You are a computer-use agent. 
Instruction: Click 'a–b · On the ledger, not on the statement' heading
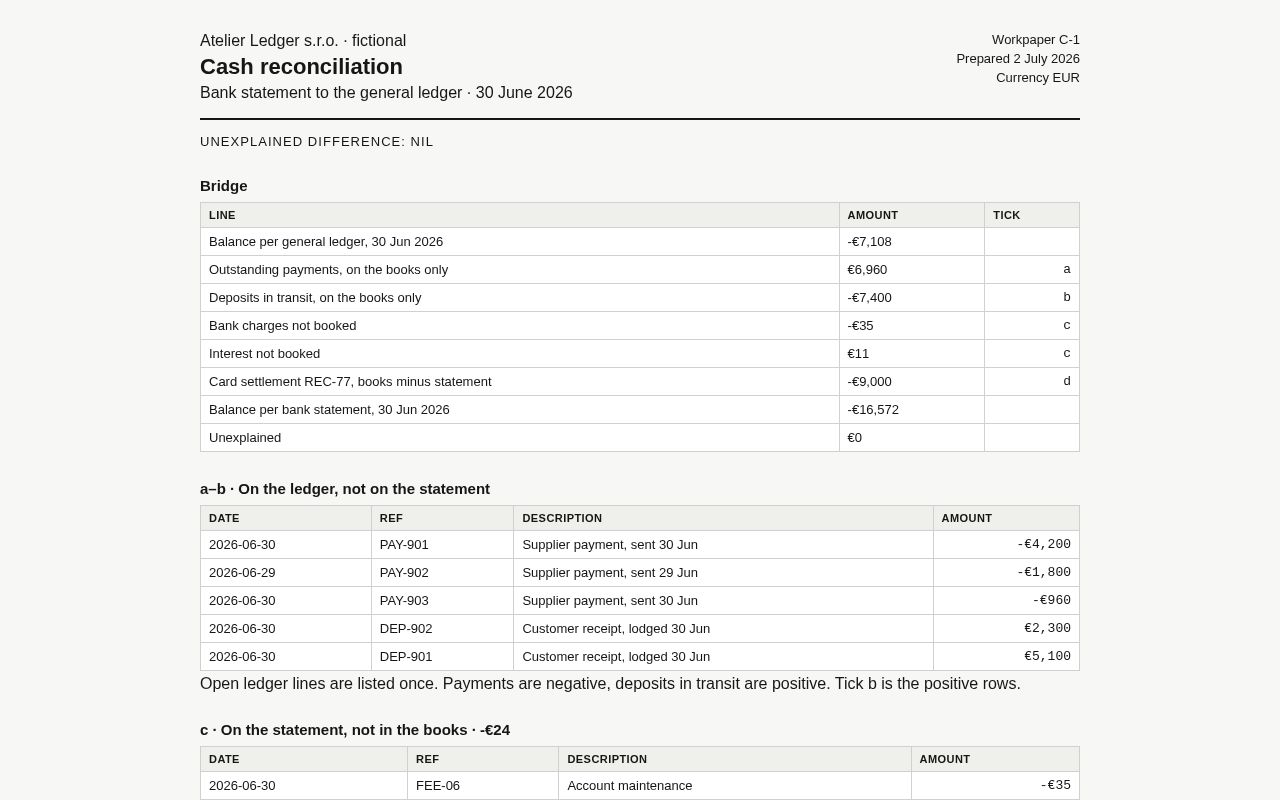345,489
